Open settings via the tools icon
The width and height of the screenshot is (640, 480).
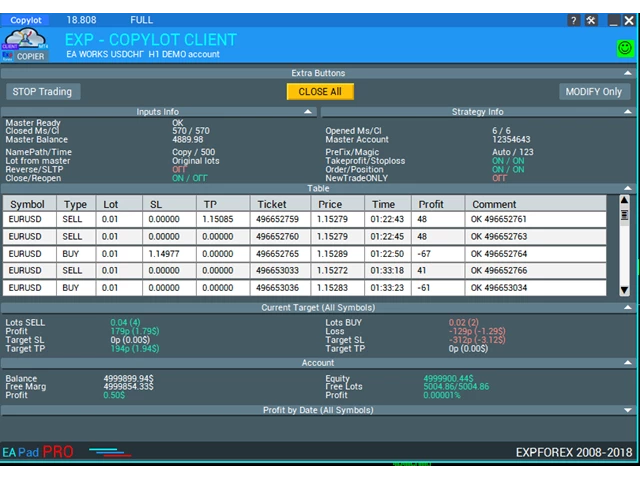point(591,20)
